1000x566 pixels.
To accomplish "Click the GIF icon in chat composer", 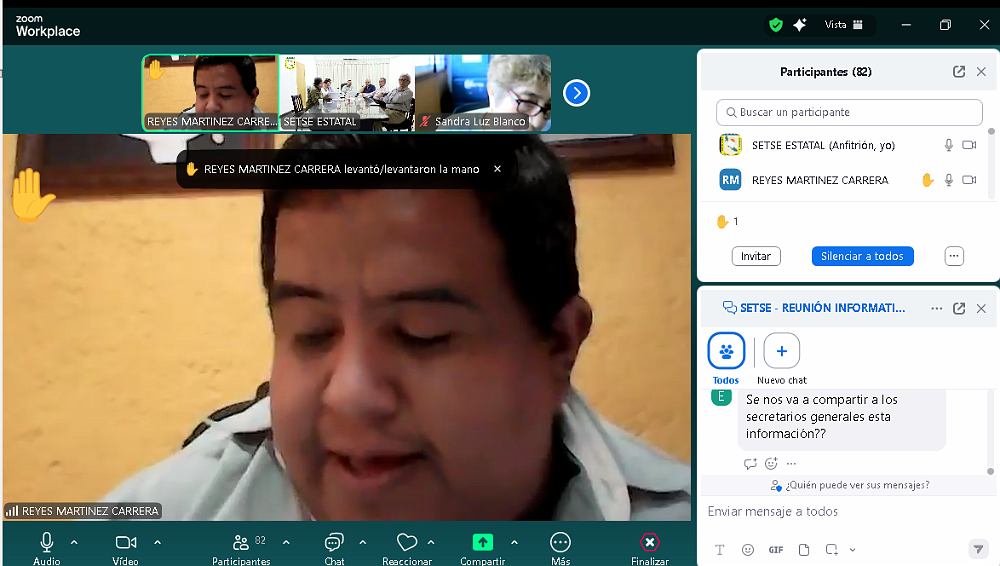I will click(776, 550).
